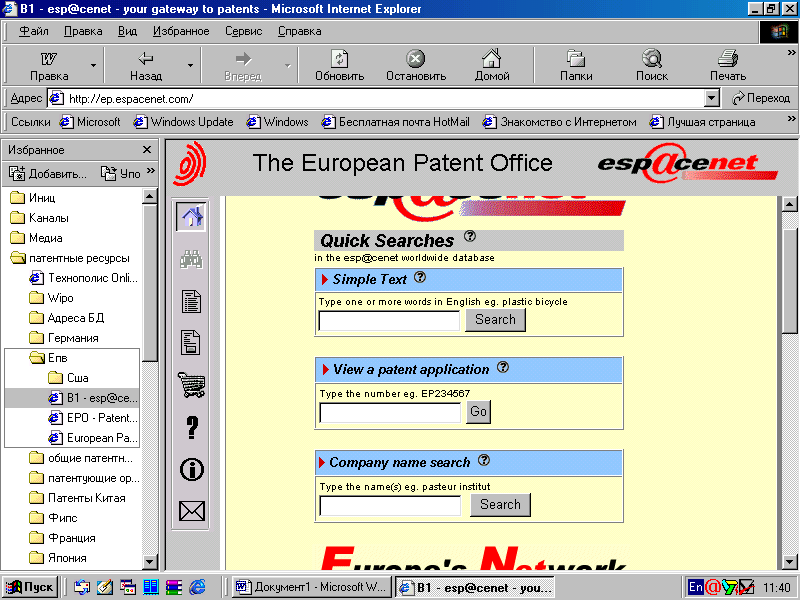Open the Избранное menu
Screen dimensions: 800x600
pos(181,31)
